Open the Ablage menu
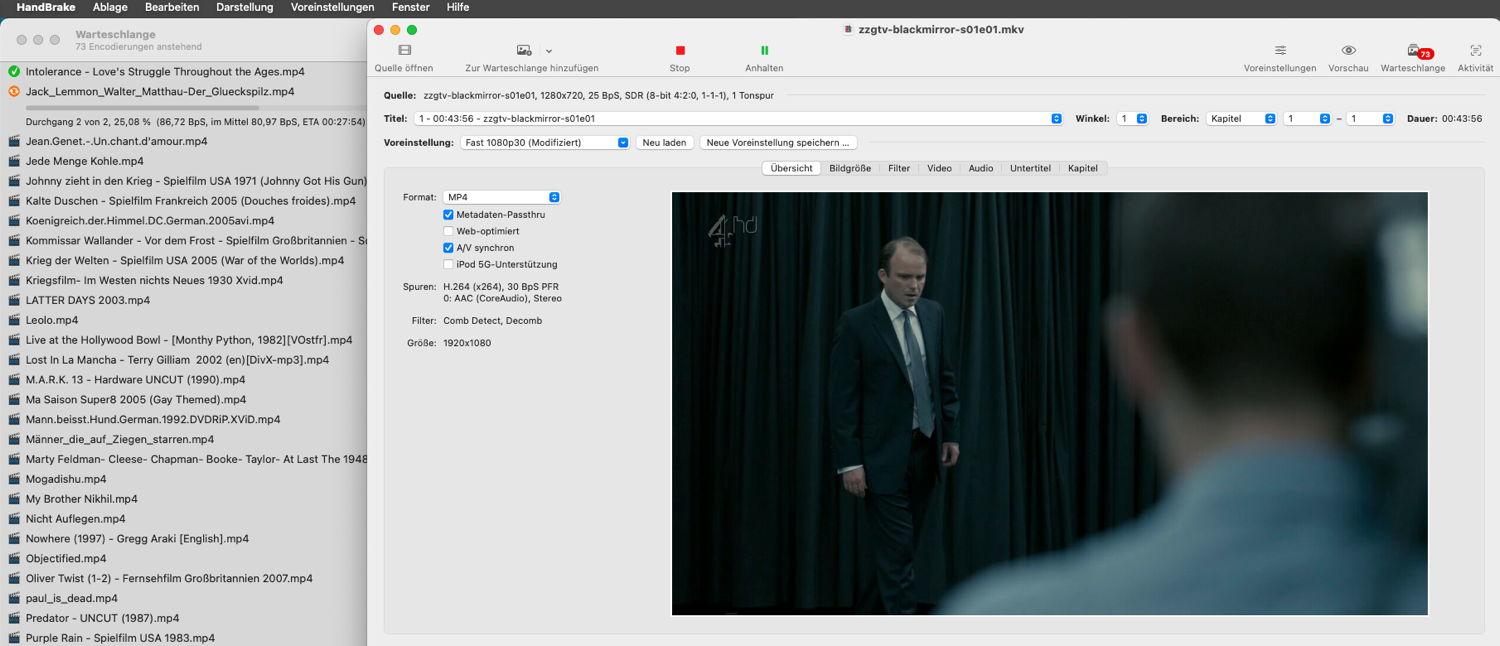Viewport: 1500px width, 646px height. point(110,7)
